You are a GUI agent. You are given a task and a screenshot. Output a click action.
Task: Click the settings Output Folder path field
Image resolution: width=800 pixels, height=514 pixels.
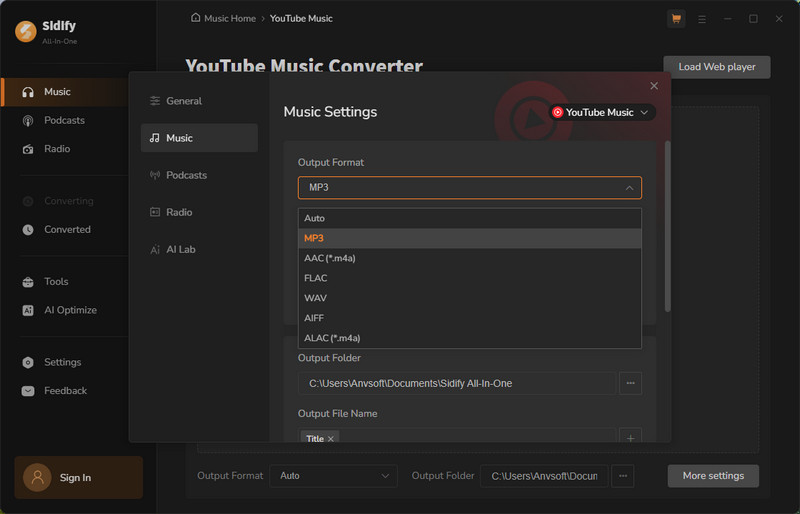tap(457, 383)
